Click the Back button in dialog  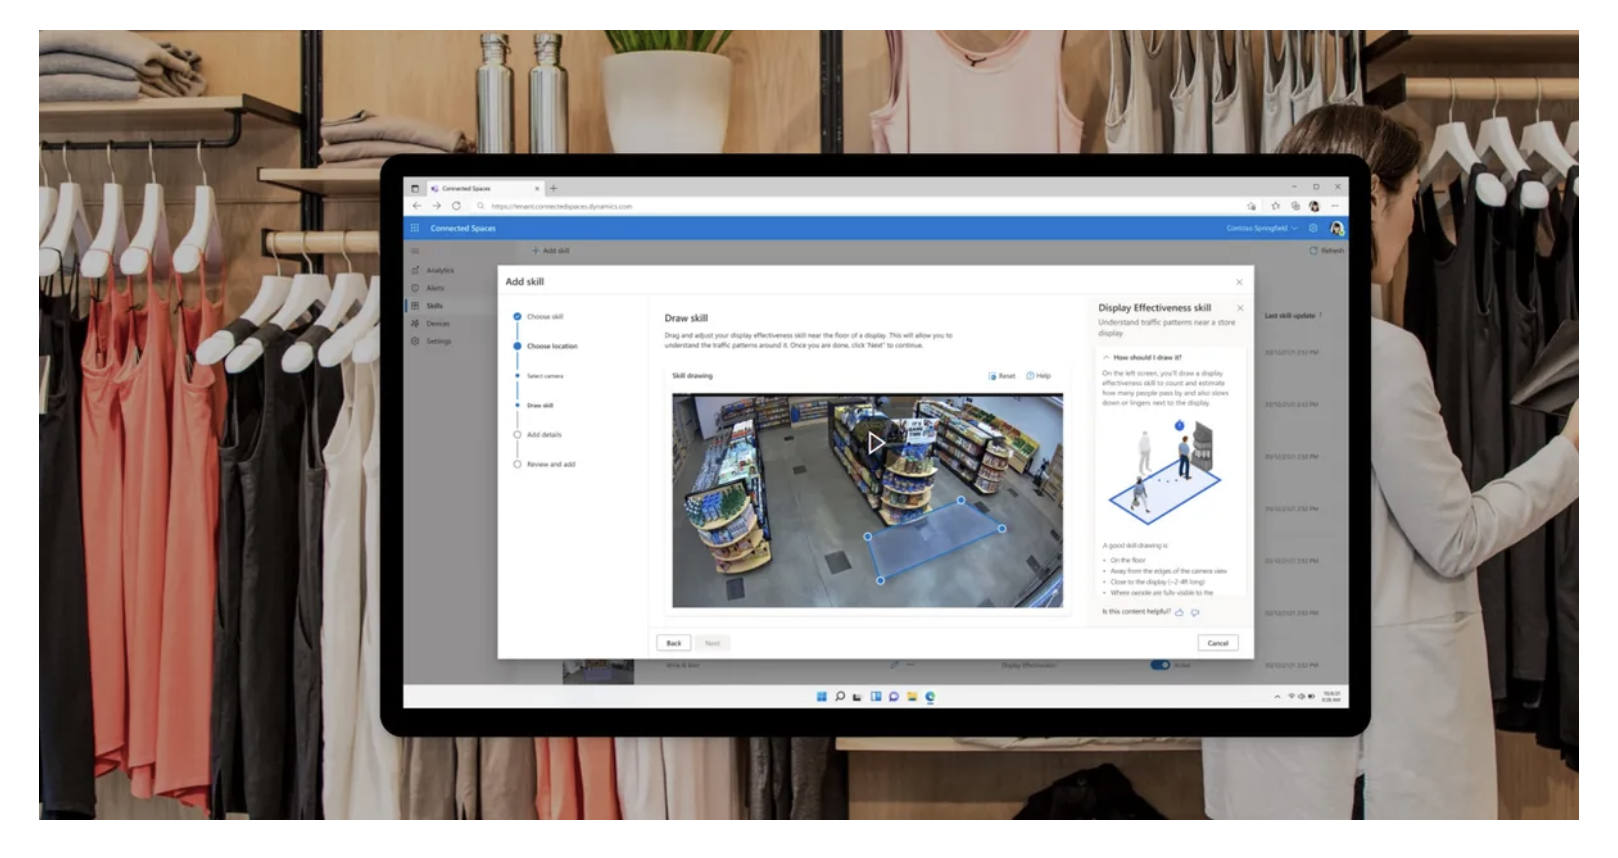pyautogui.click(x=674, y=643)
